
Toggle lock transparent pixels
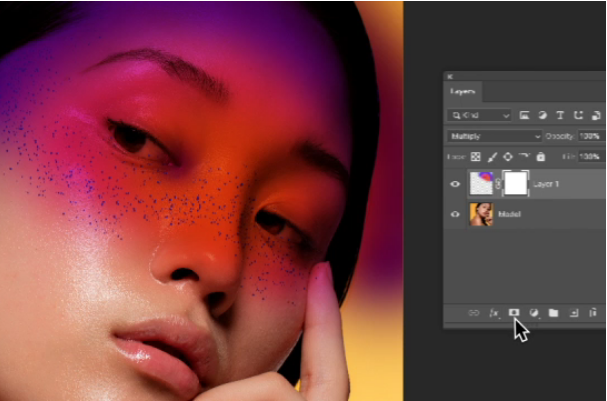(x=476, y=157)
